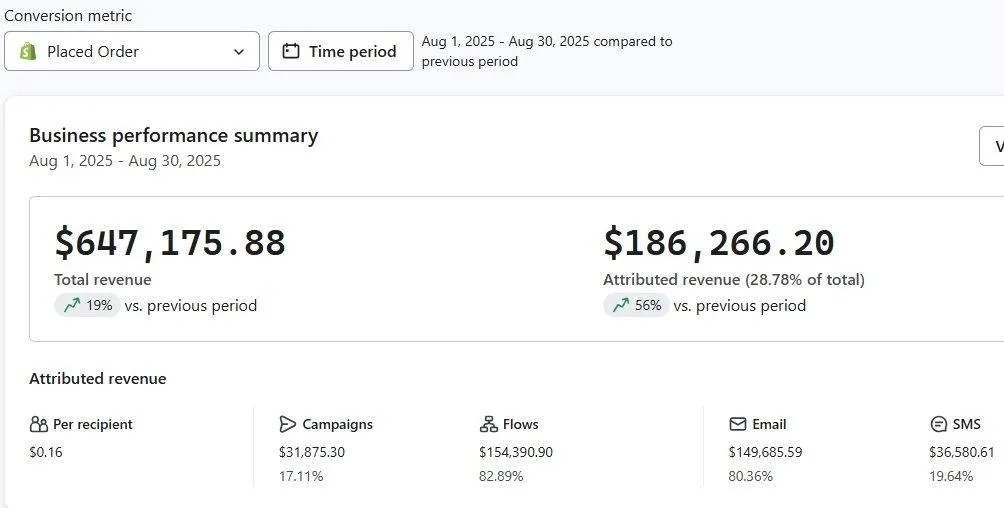Click the Per recipient people icon
This screenshot has width=1004, height=508.
(x=39, y=424)
